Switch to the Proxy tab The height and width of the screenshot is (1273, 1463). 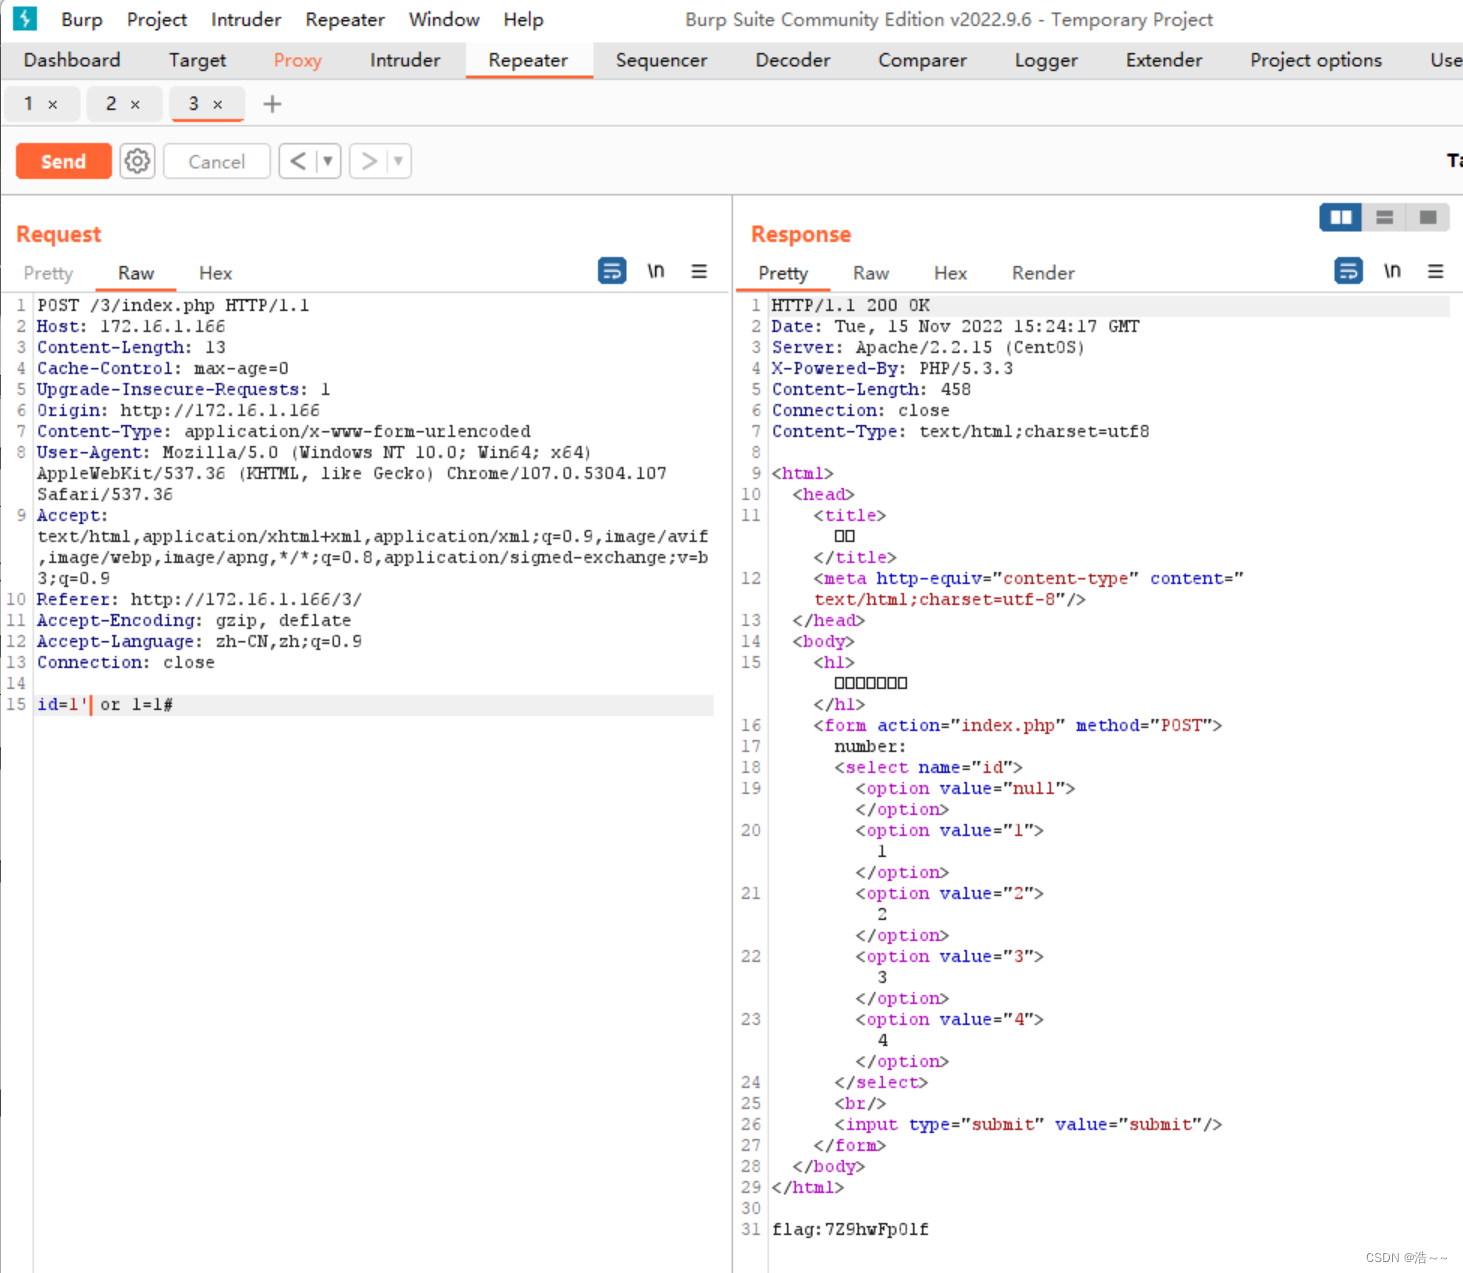point(297,60)
